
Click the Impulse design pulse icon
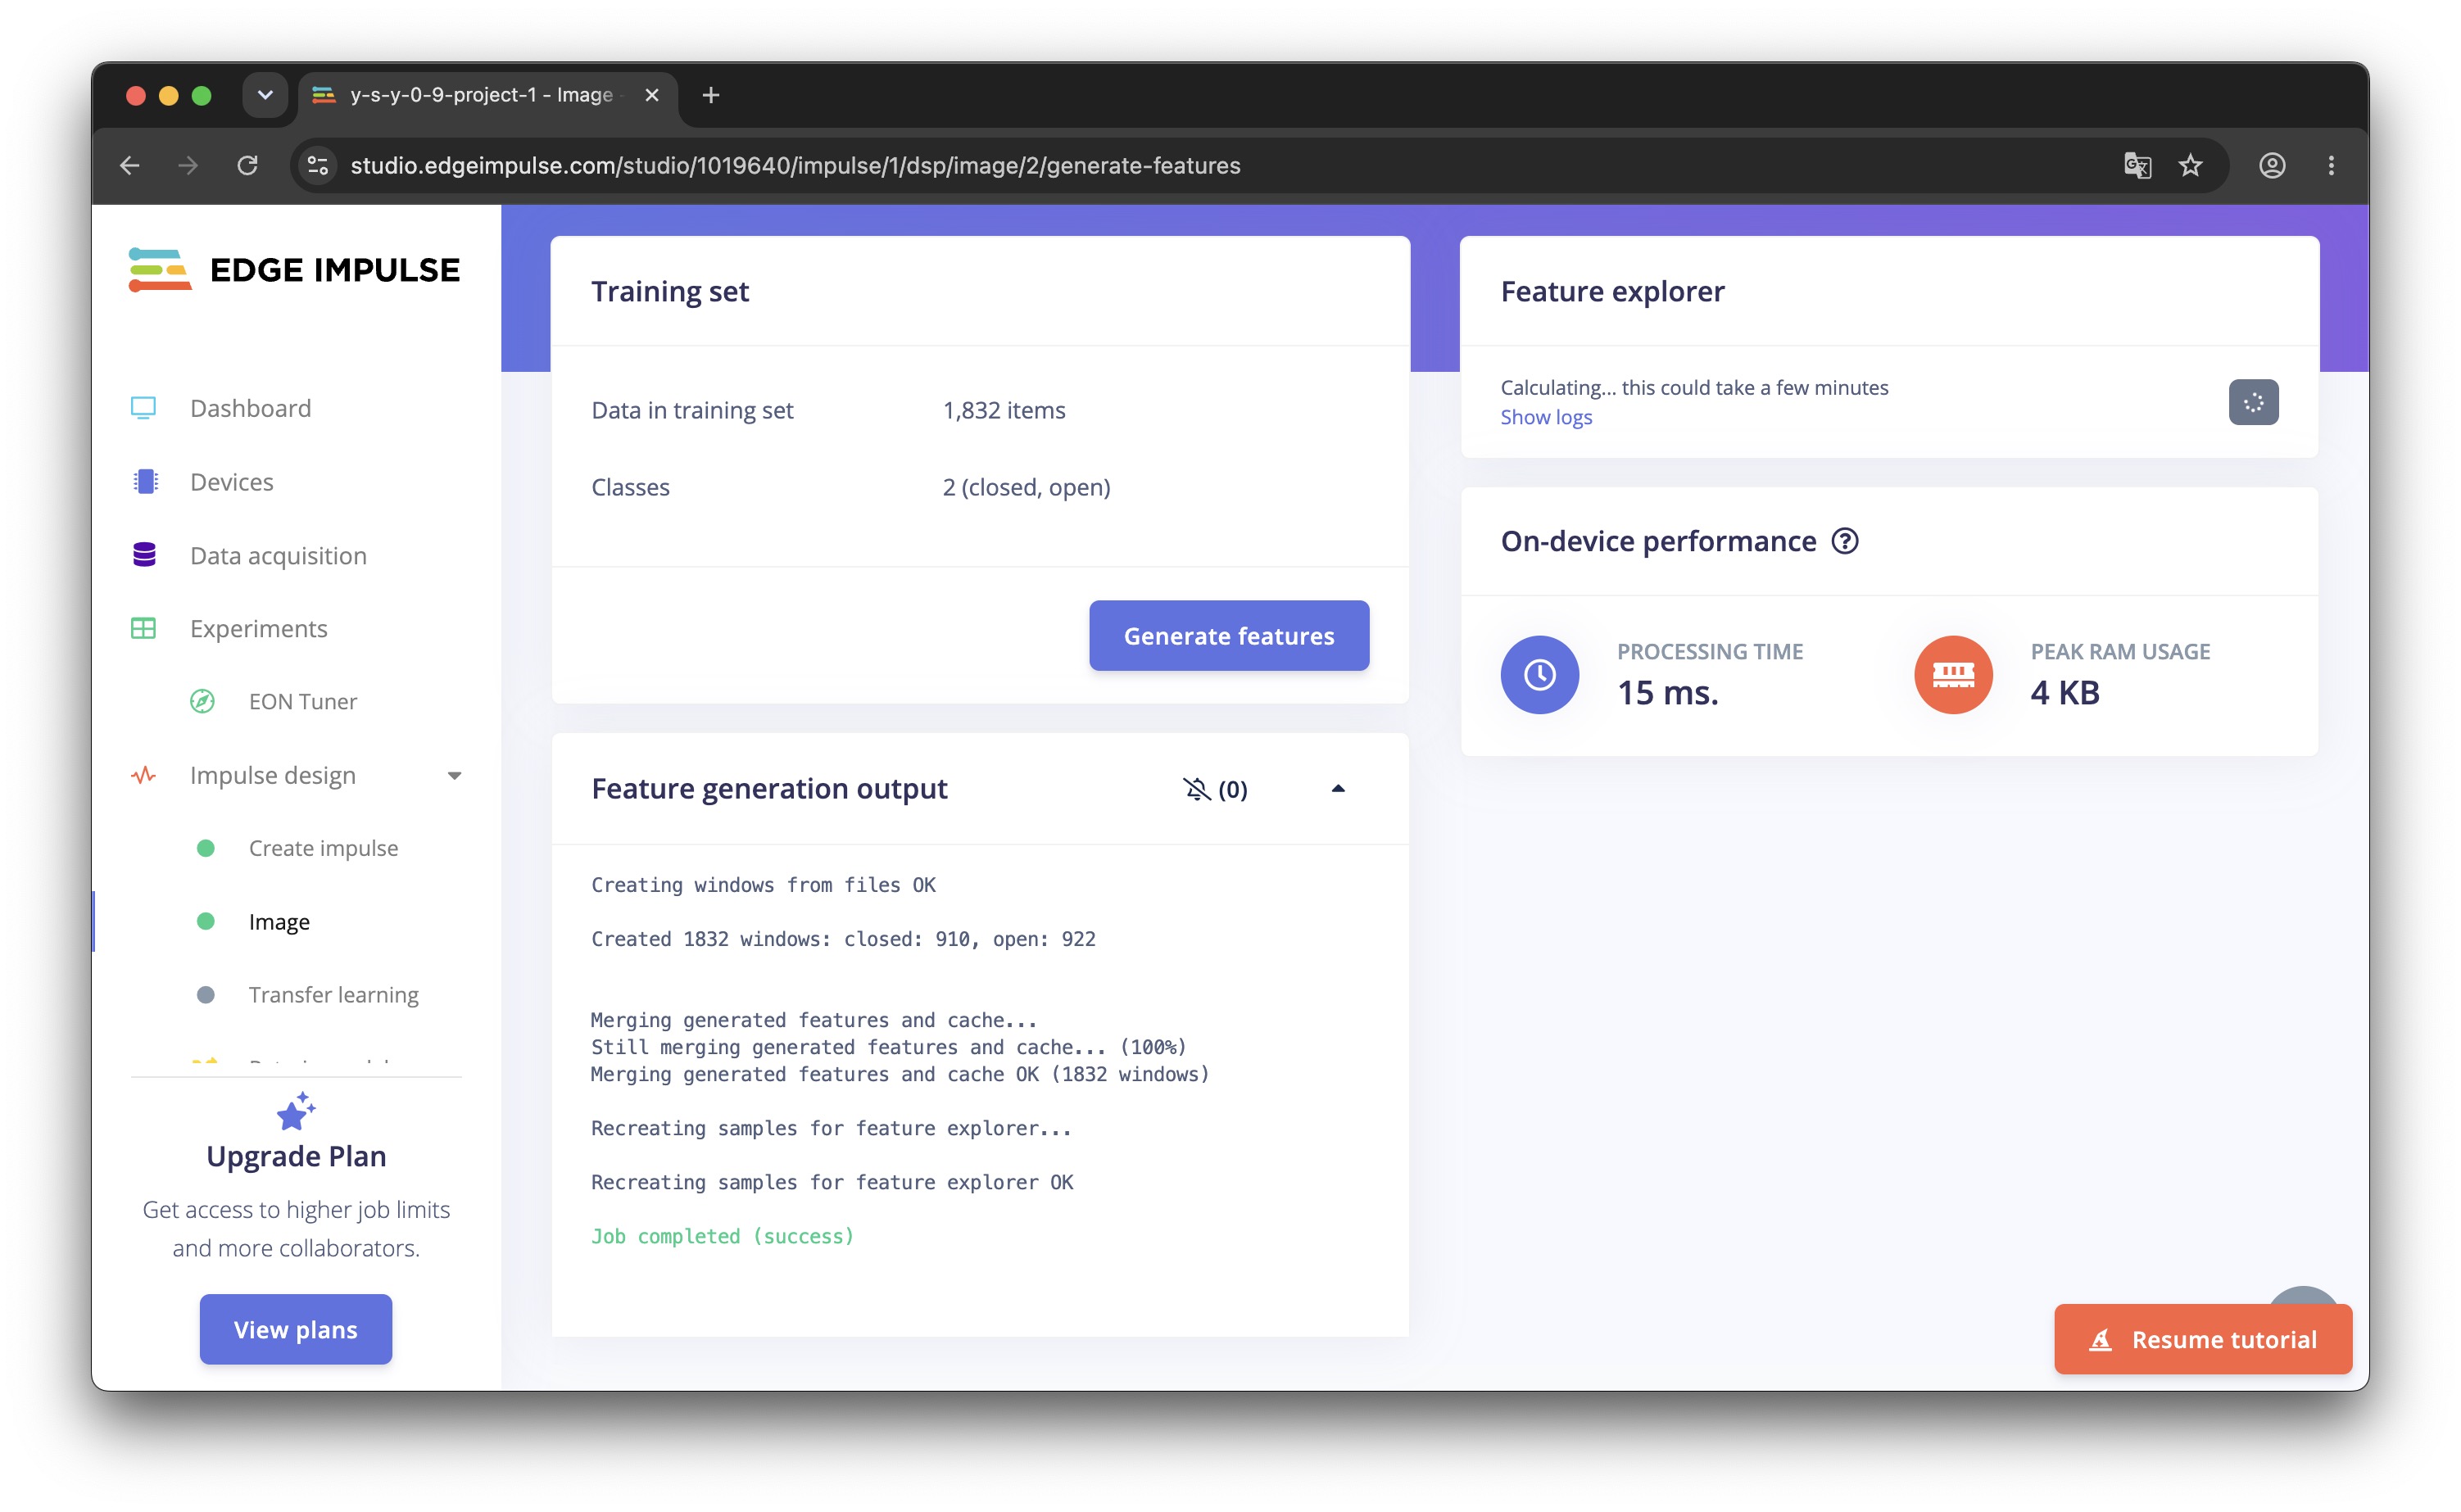143,775
